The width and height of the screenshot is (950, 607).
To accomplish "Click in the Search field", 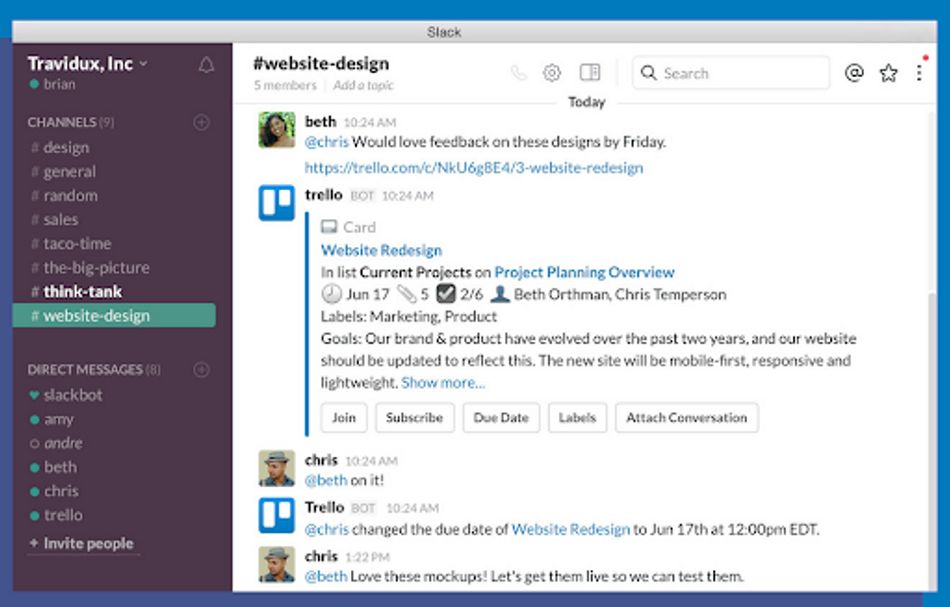I will point(731,73).
